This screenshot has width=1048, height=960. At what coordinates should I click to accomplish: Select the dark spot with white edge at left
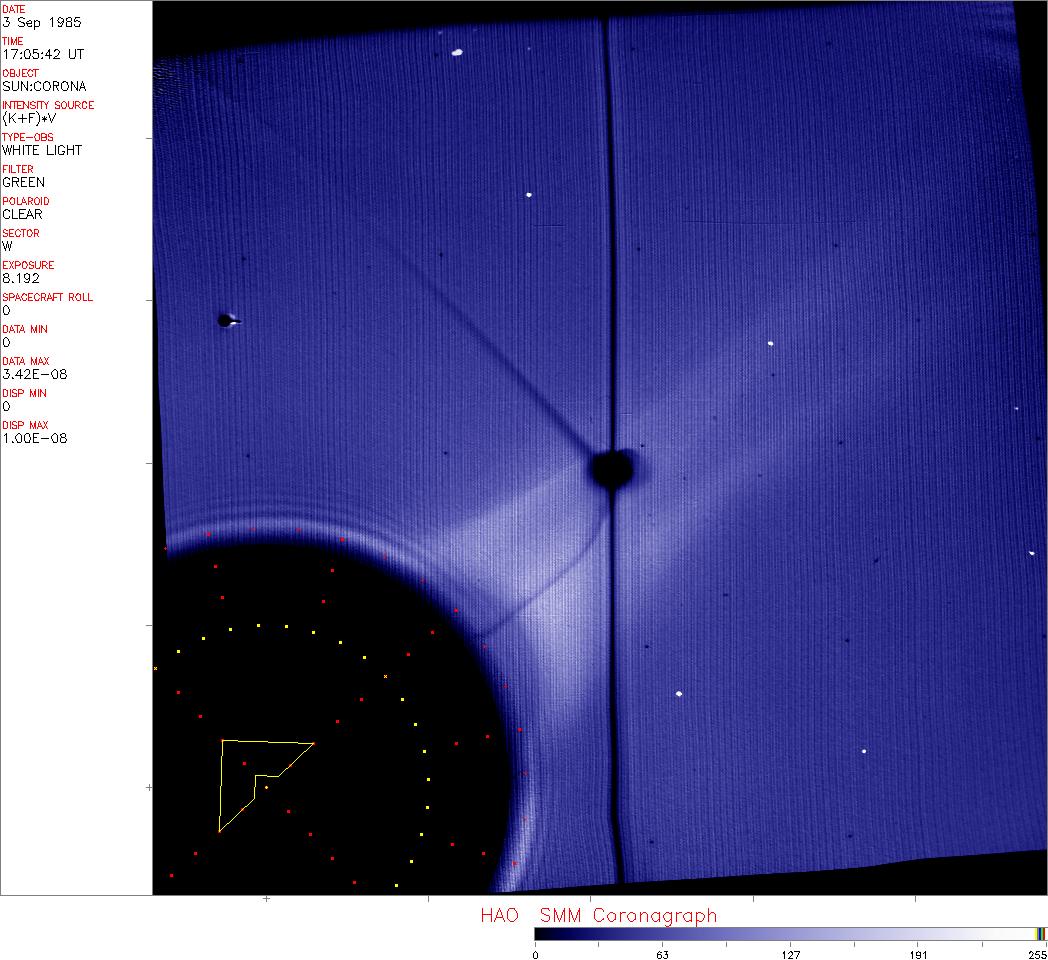pyautogui.click(x=227, y=320)
